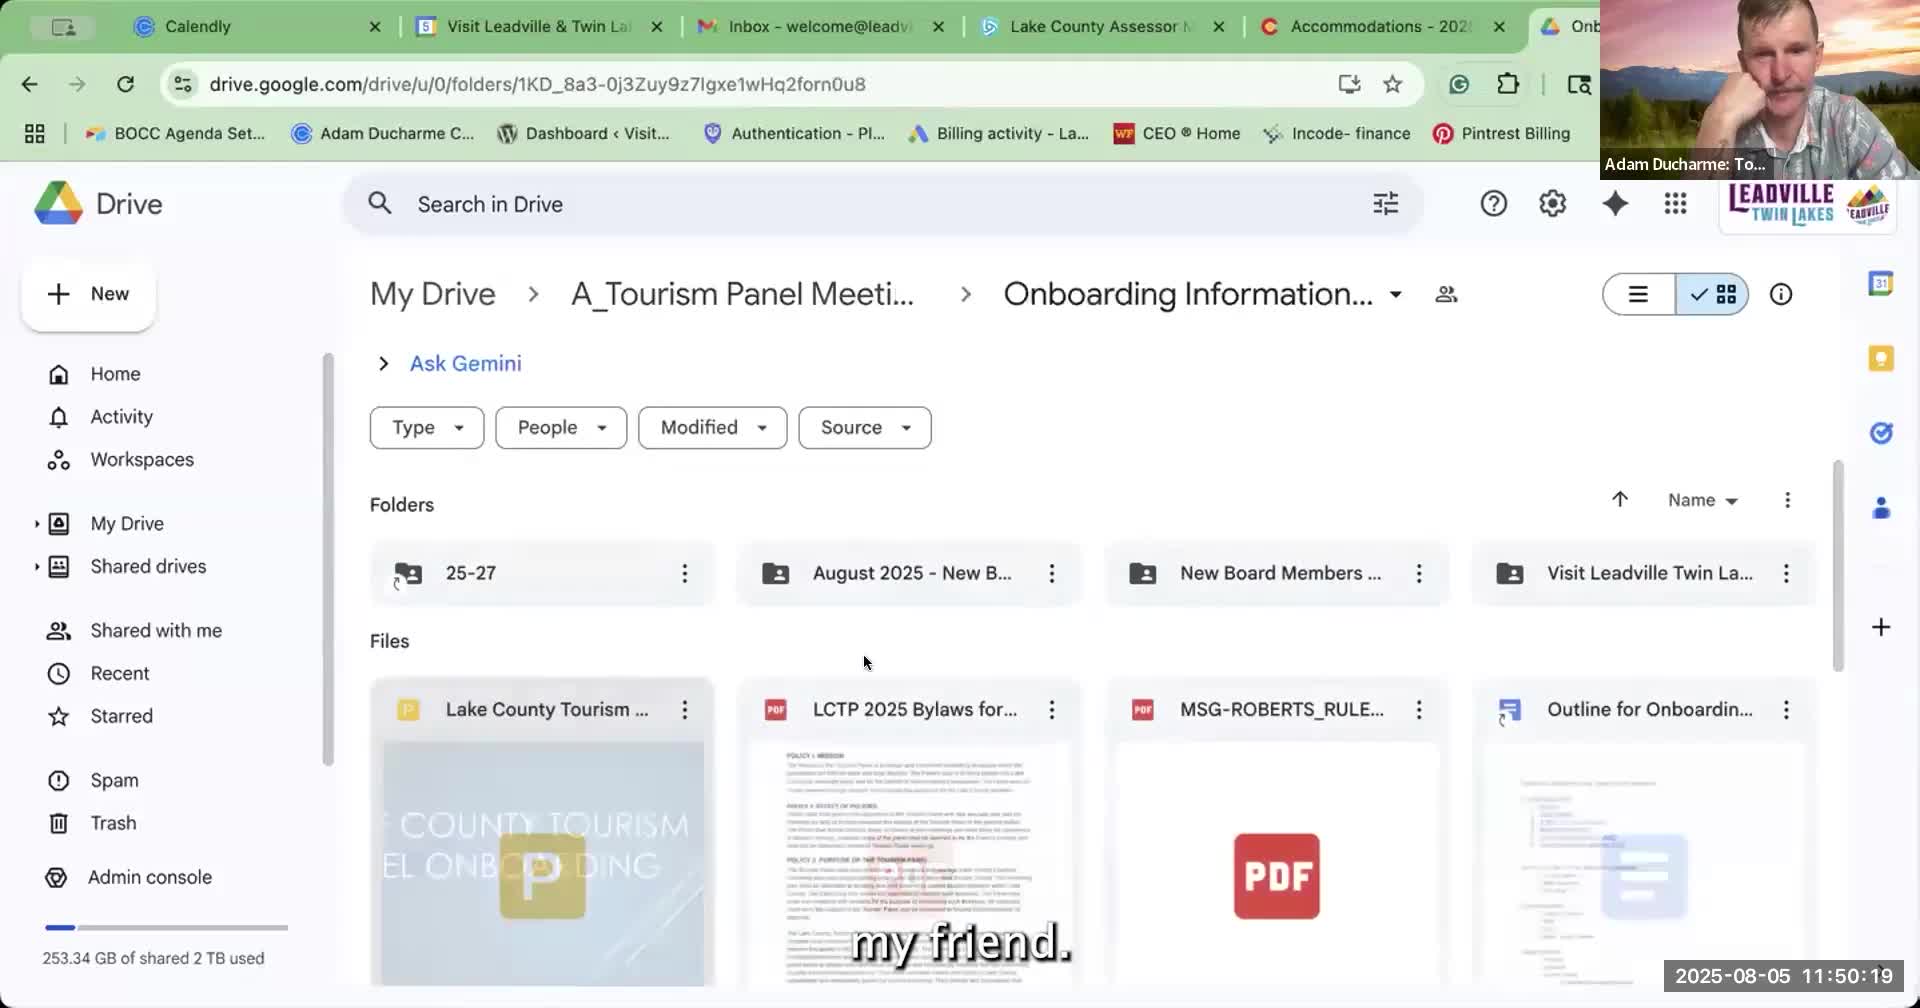This screenshot has width=1920, height=1008.
Task: Expand My Drive tree in sidebar
Action: [x=37, y=523]
